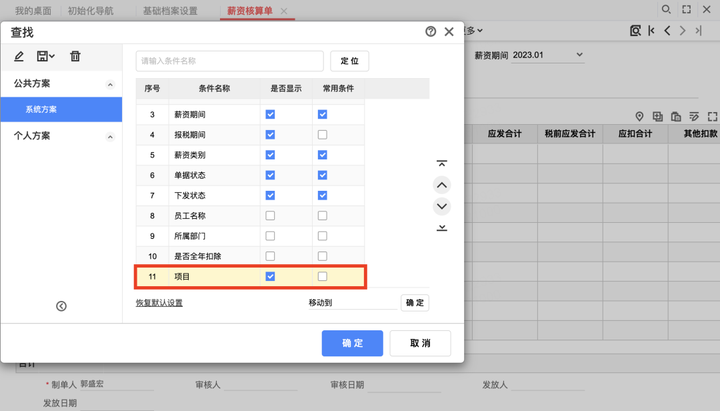Screen dimensions: 720x411
Task: Enable 是否显示 checkbox for 员工名称
Action: [x=270, y=215]
